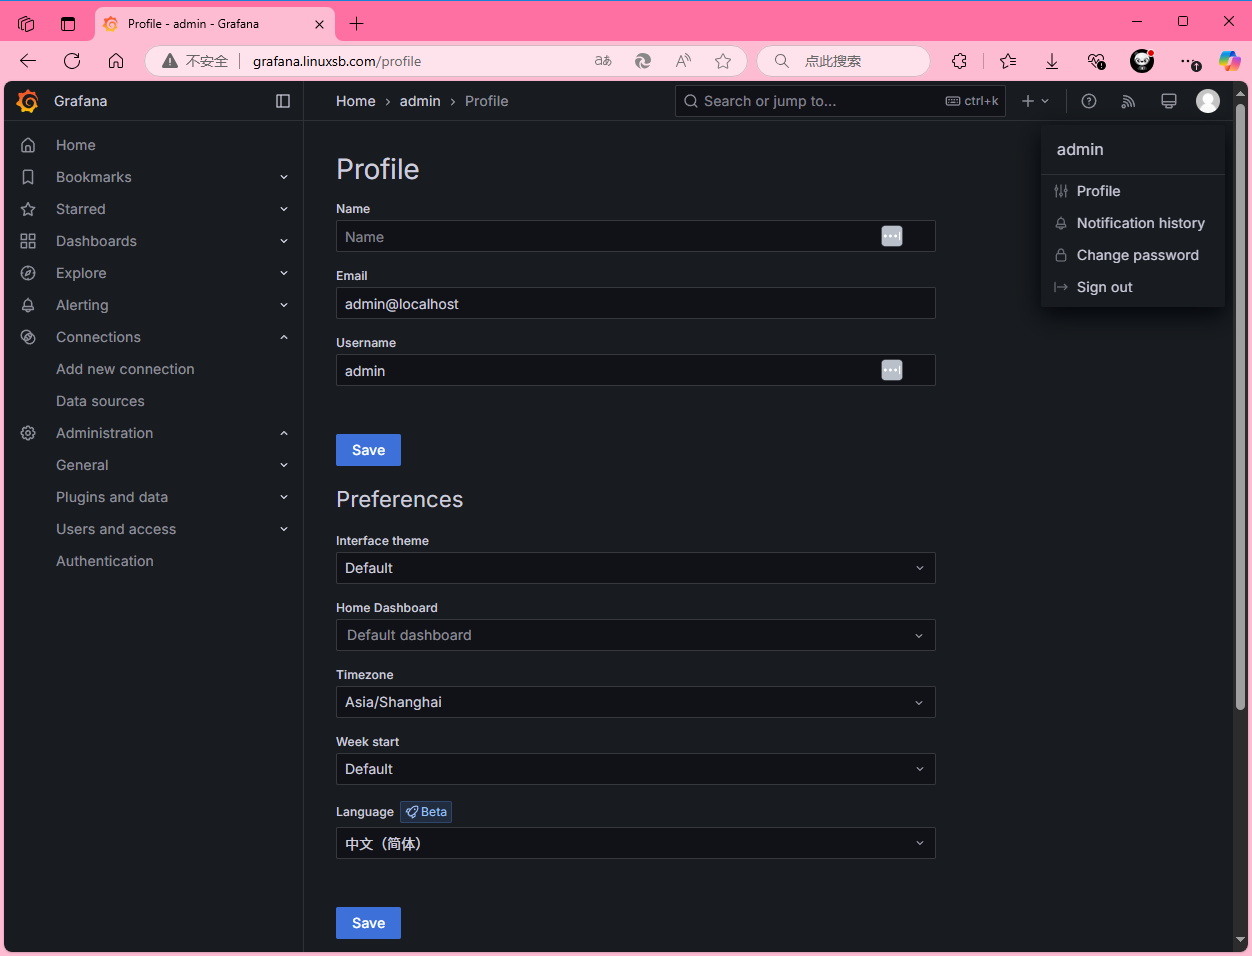Click the Connections icon in sidebar
1252x956 pixels.
[x=28, y=337]
